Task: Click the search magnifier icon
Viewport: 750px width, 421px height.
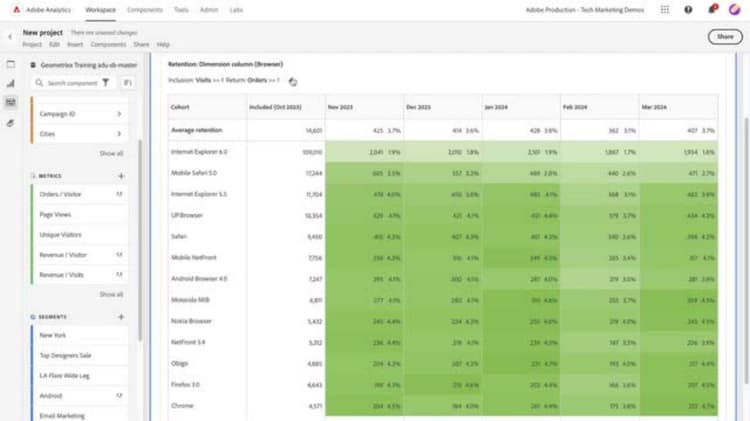Action: [39, 83]
